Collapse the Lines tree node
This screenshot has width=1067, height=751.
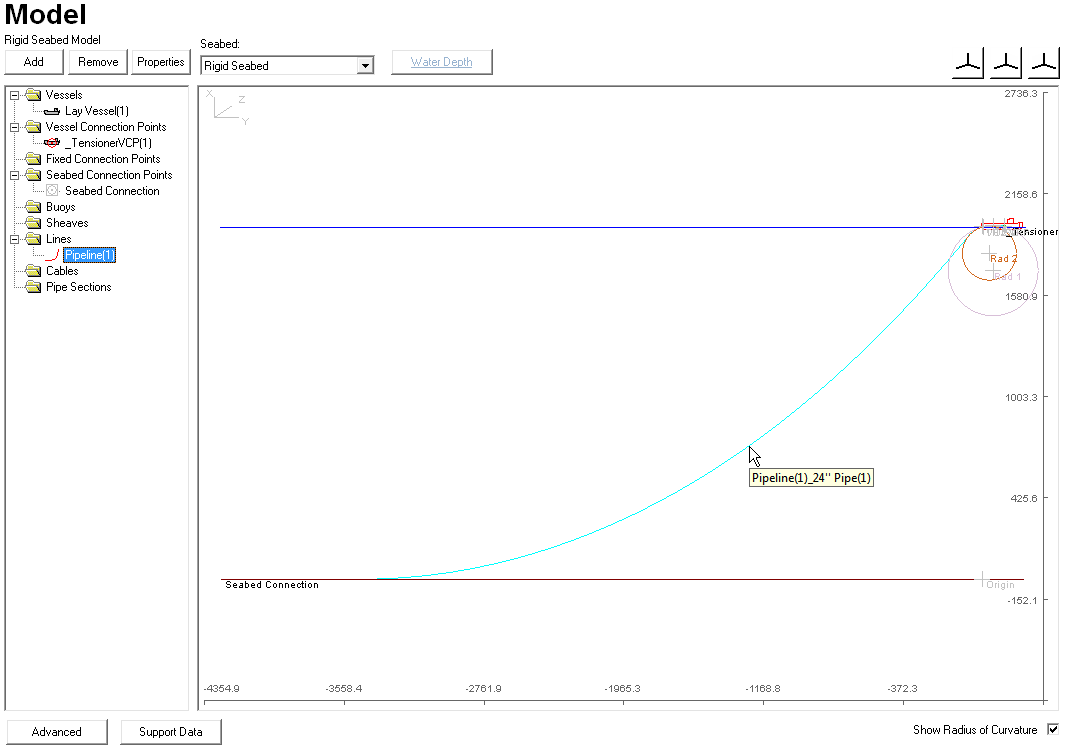pyautogui.click(x=15, y=239)
